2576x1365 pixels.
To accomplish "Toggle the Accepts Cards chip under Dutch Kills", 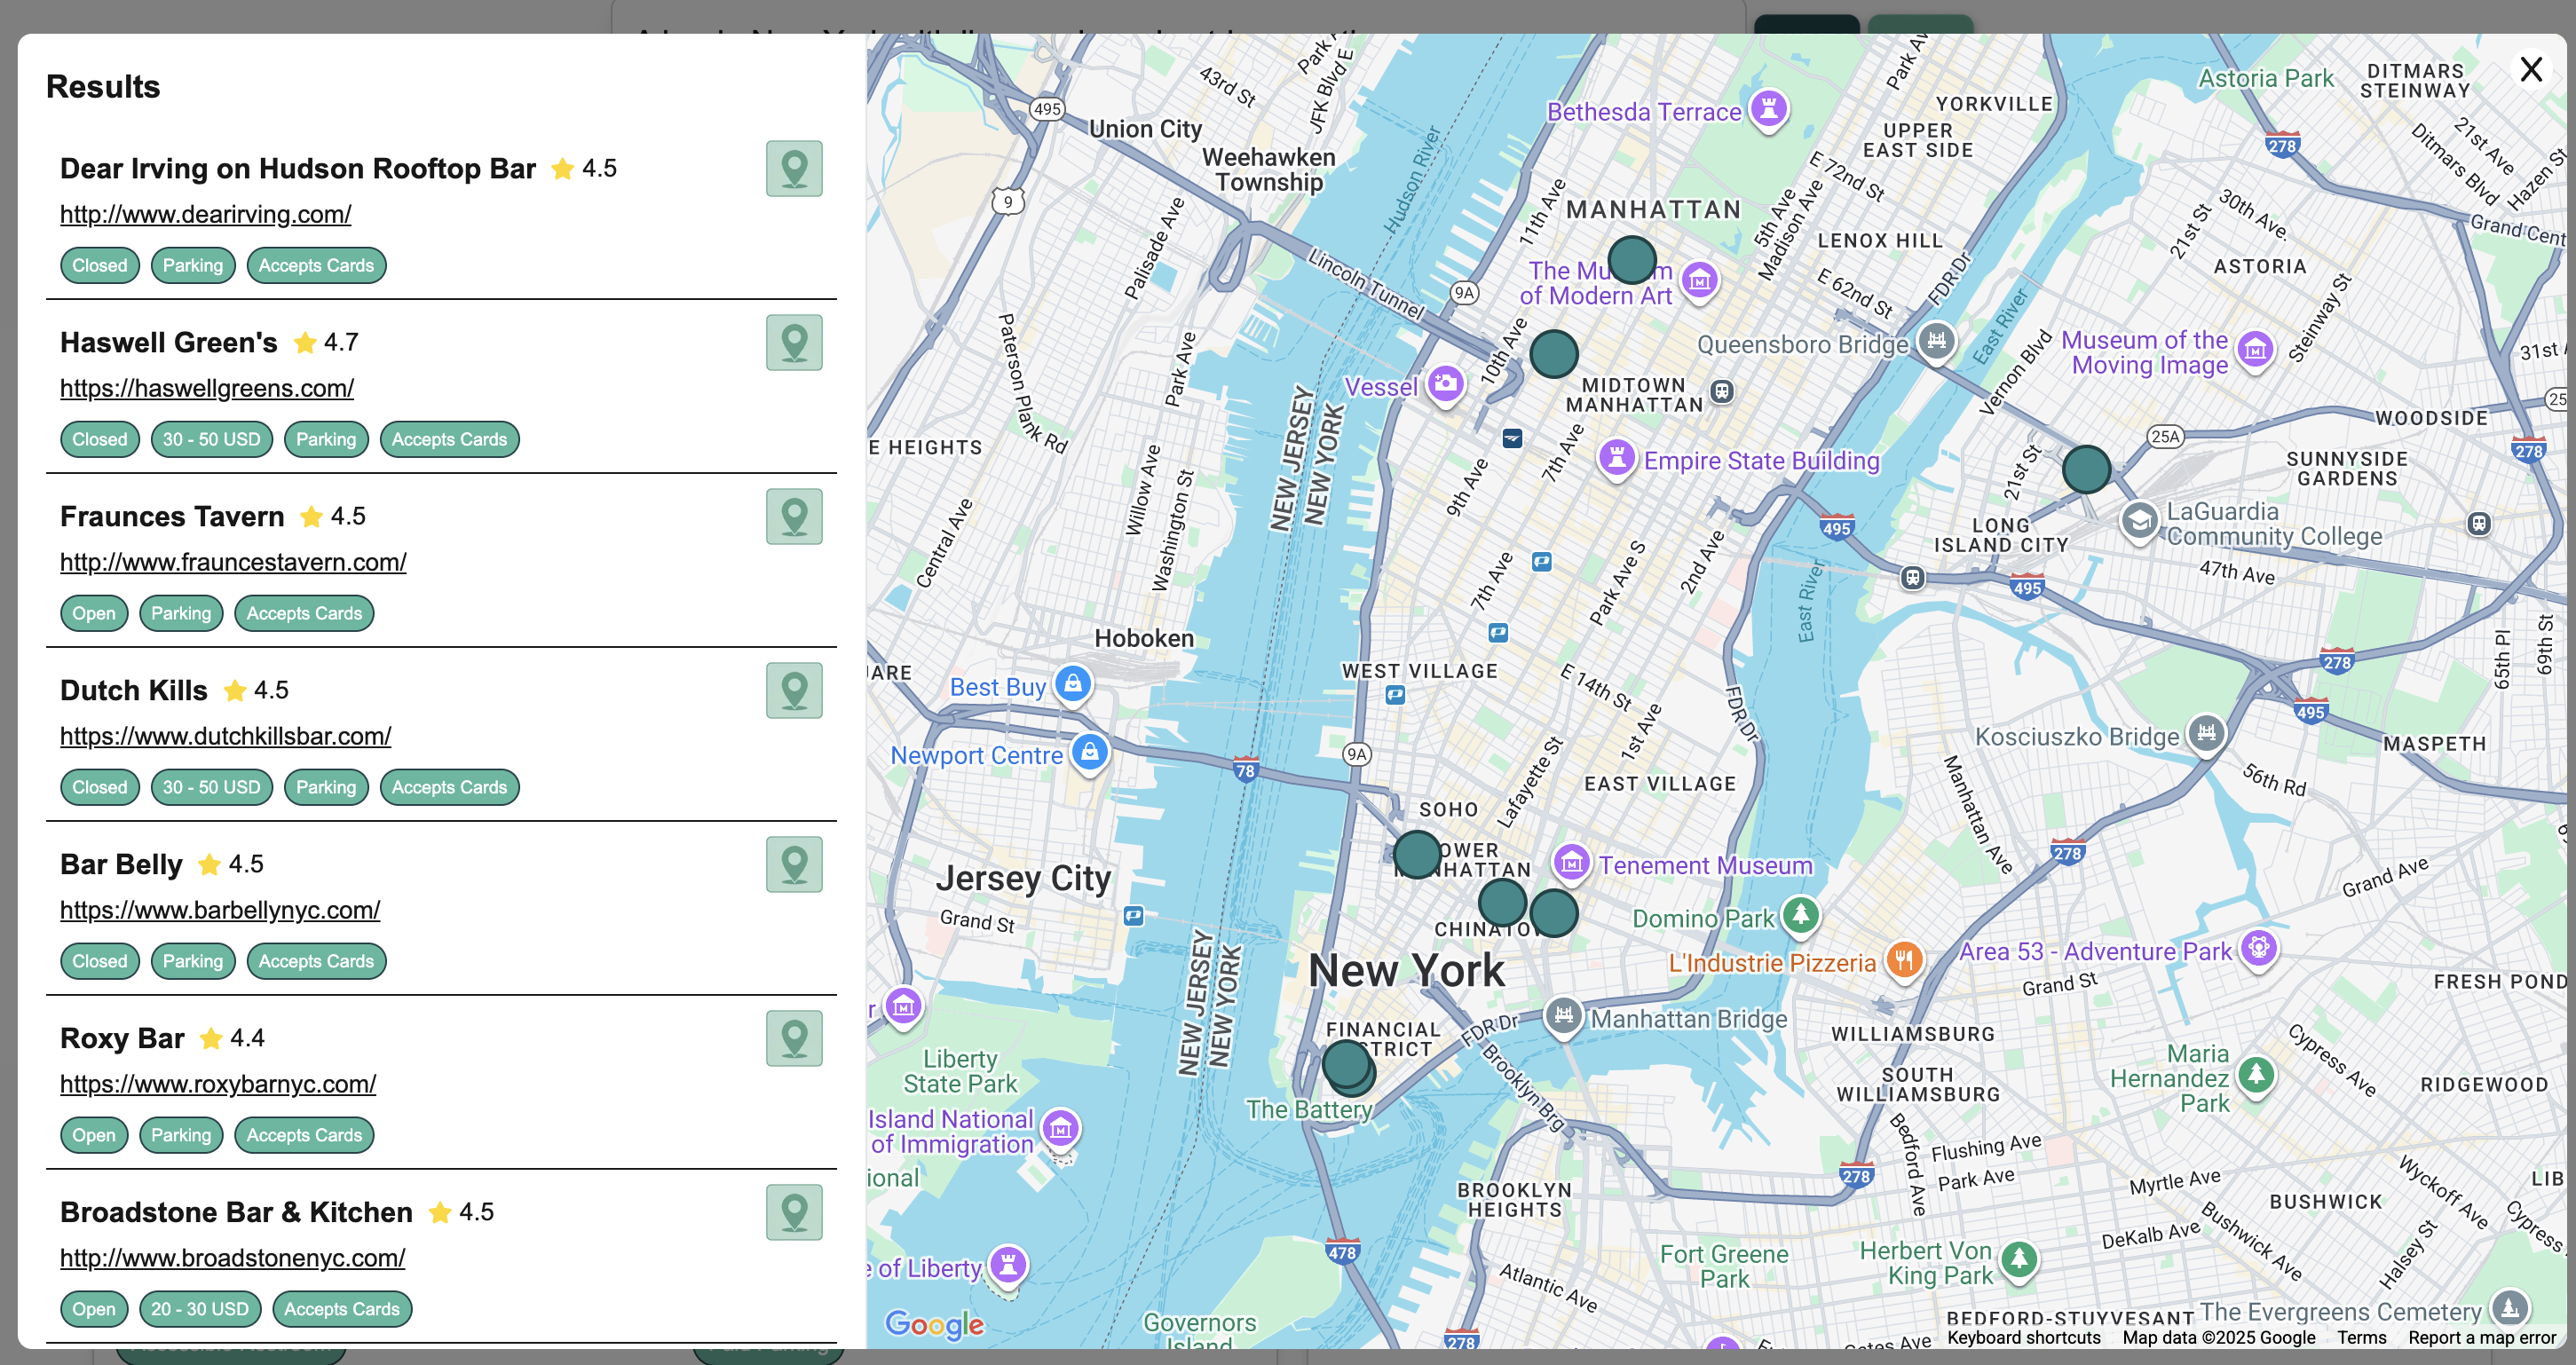I will click(449, 787).
